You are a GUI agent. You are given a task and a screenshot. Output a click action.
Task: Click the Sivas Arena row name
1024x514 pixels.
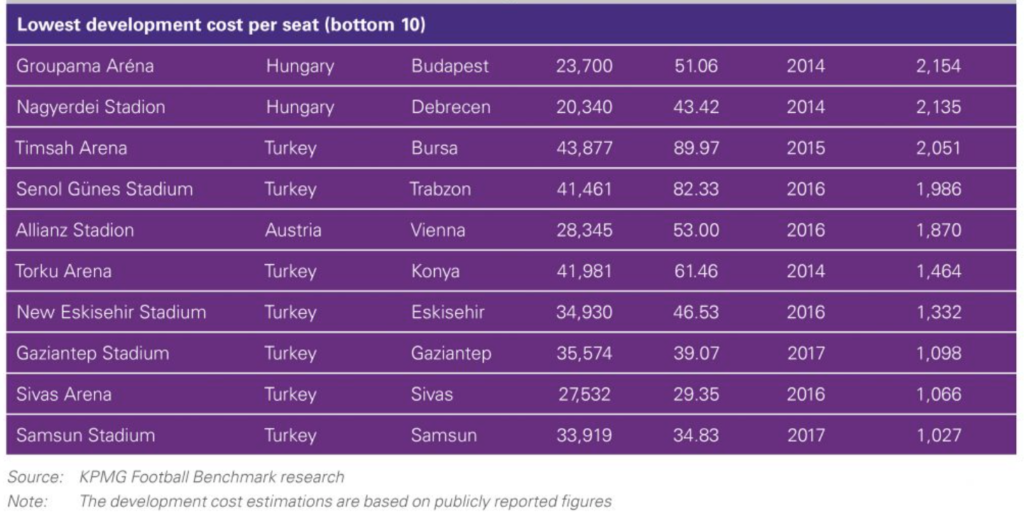click(x=63, y=394)
